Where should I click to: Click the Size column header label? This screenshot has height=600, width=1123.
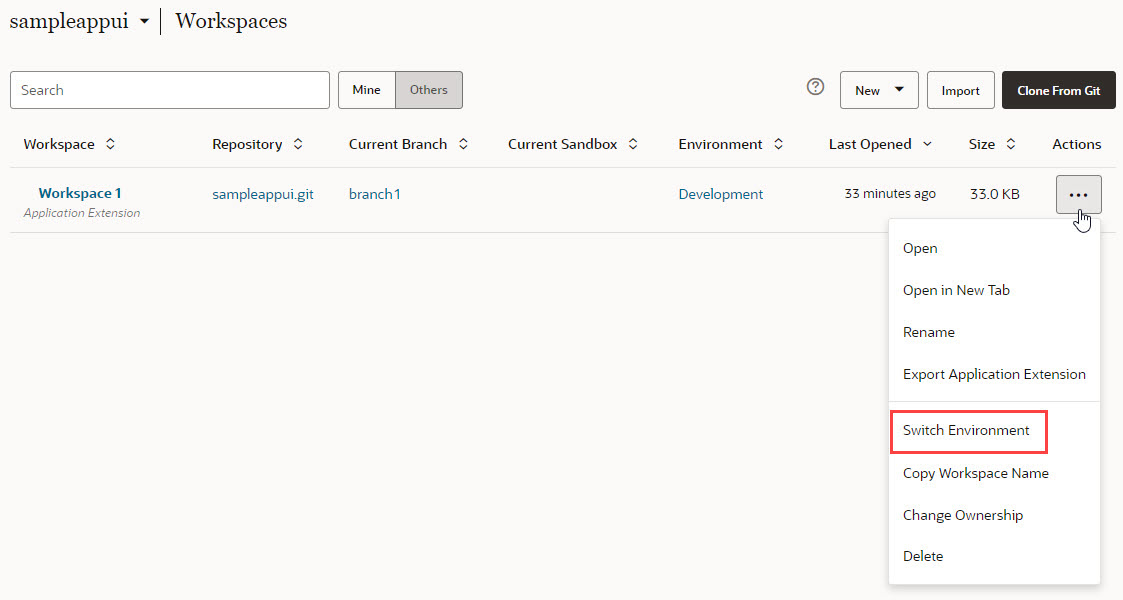pos(982,144)
